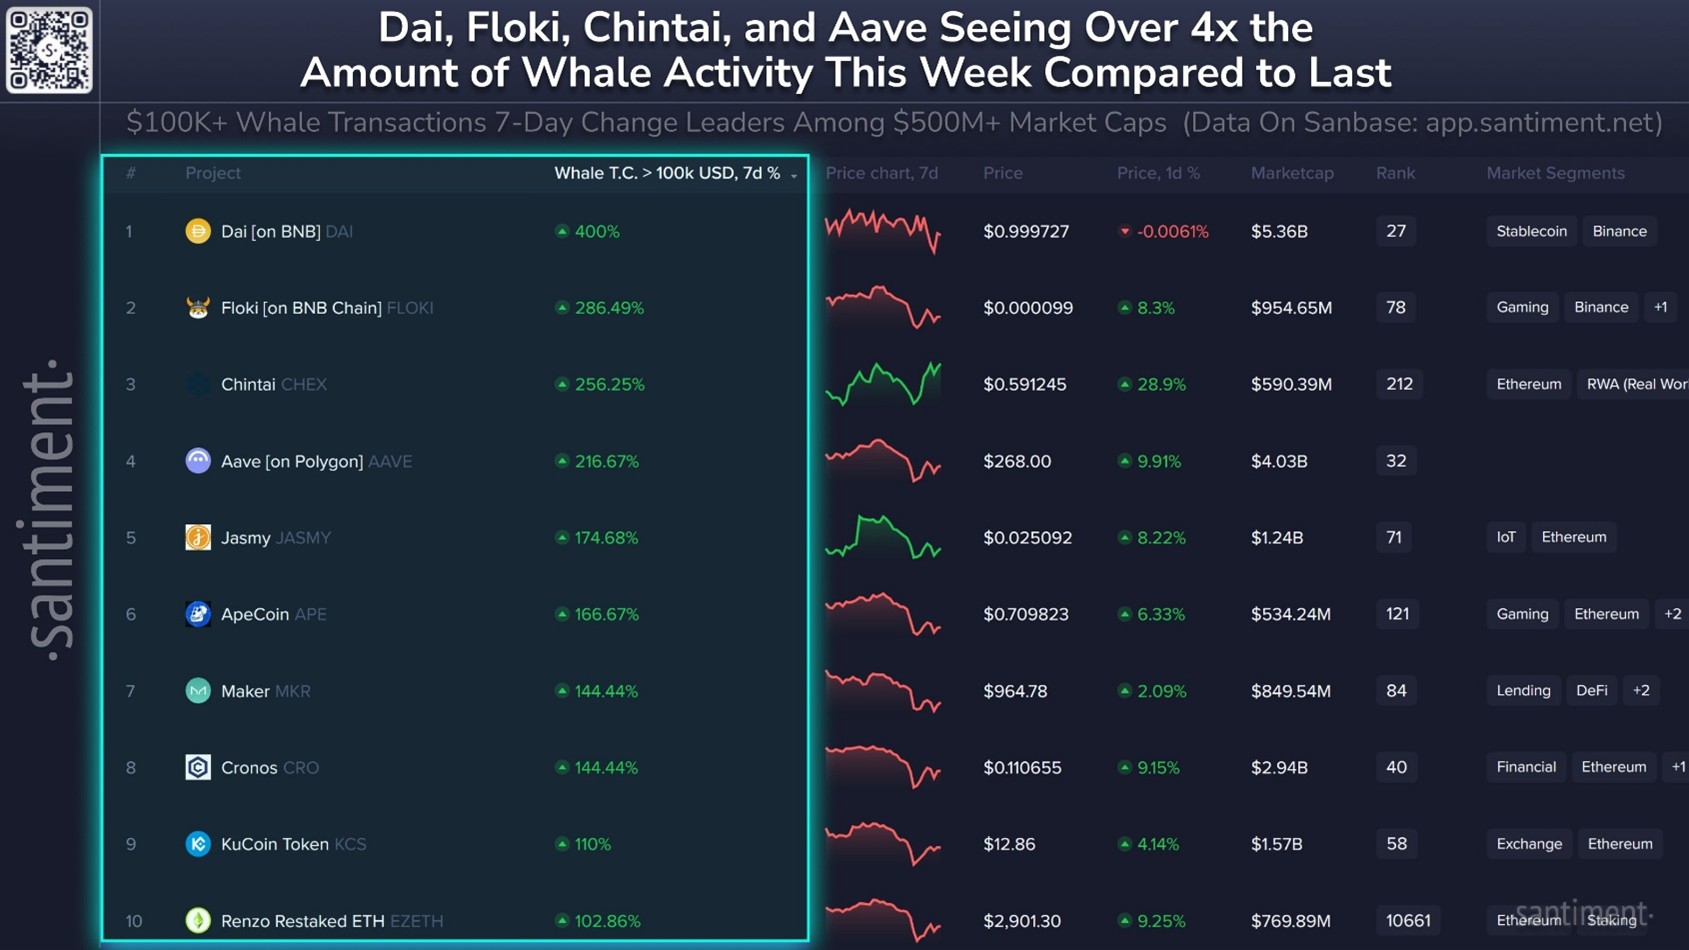
Task: View the Chintai 7d price chart
Action: pos(883,384)
